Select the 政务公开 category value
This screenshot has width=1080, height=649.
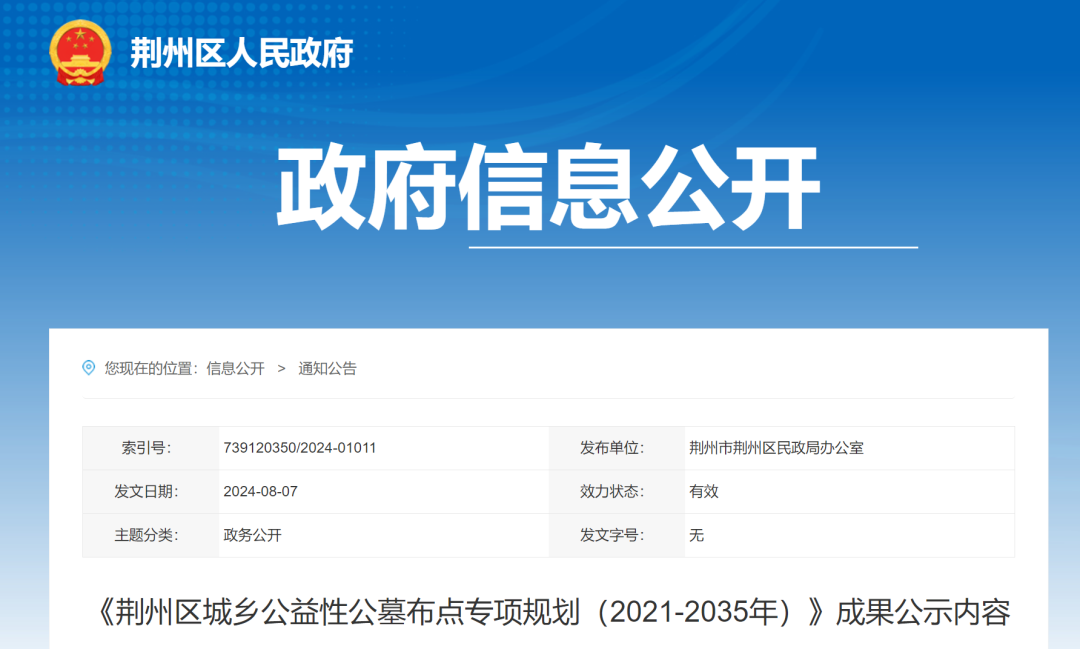pyautogui.click(x=253, y=535)
